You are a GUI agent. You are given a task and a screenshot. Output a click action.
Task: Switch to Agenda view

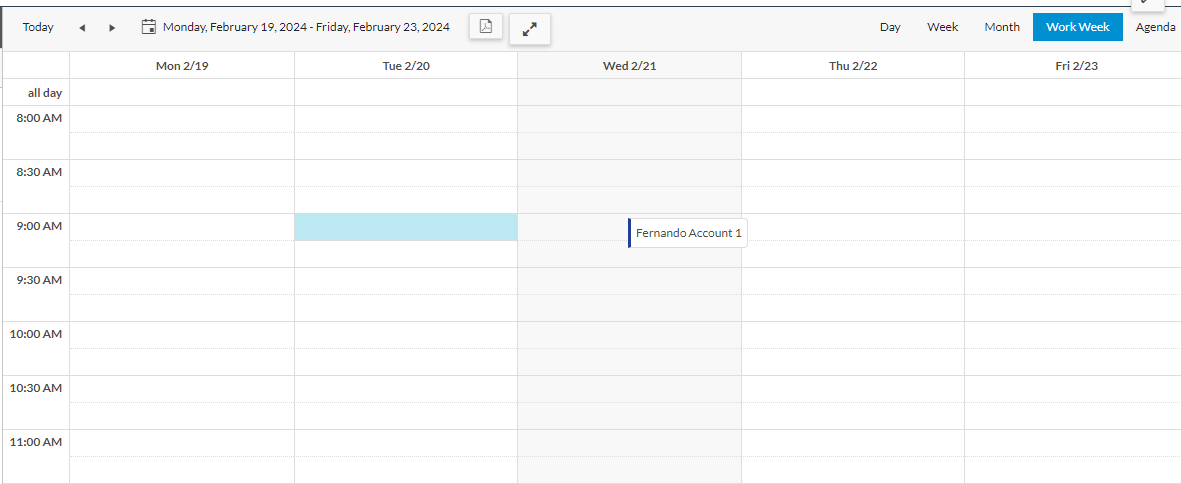point(1155,27)
